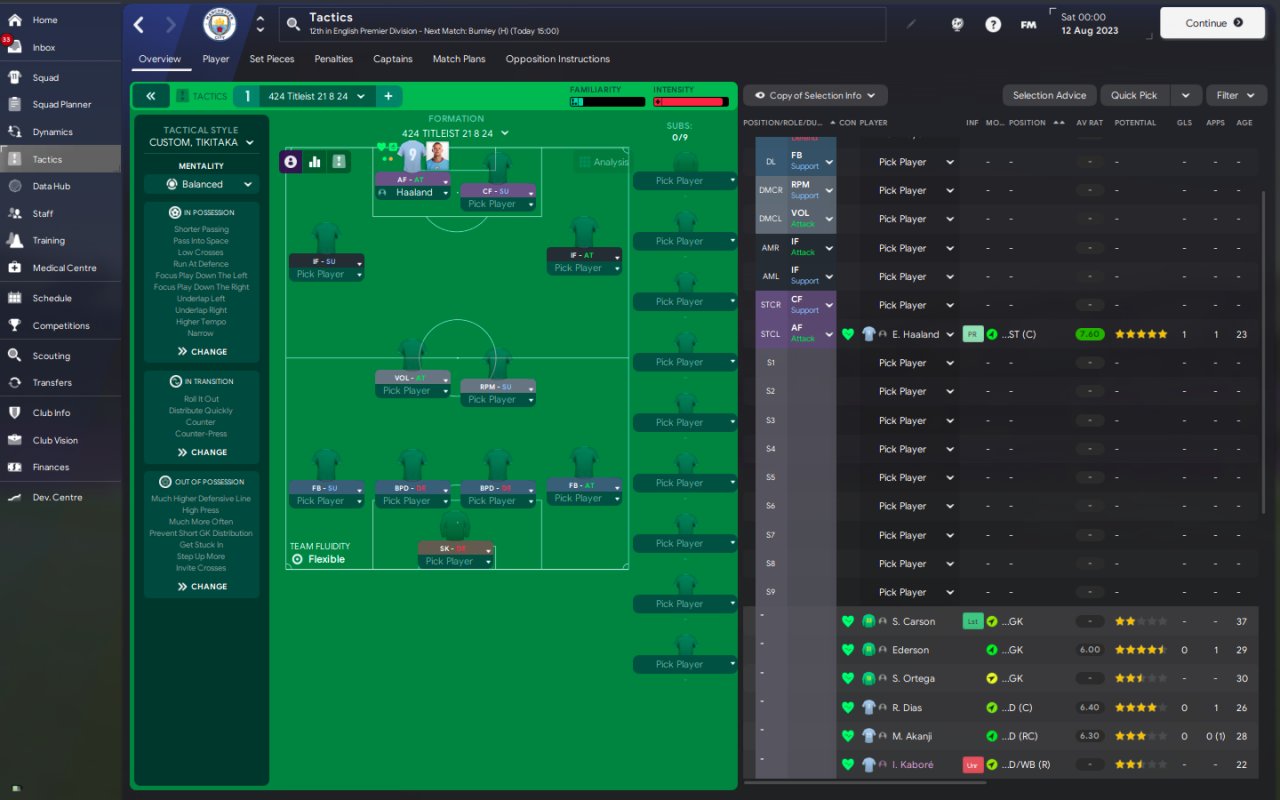Open the Opposition Instructions tab
The image size is (1280, 800).
pyautogui.click(x=558, y=59)
